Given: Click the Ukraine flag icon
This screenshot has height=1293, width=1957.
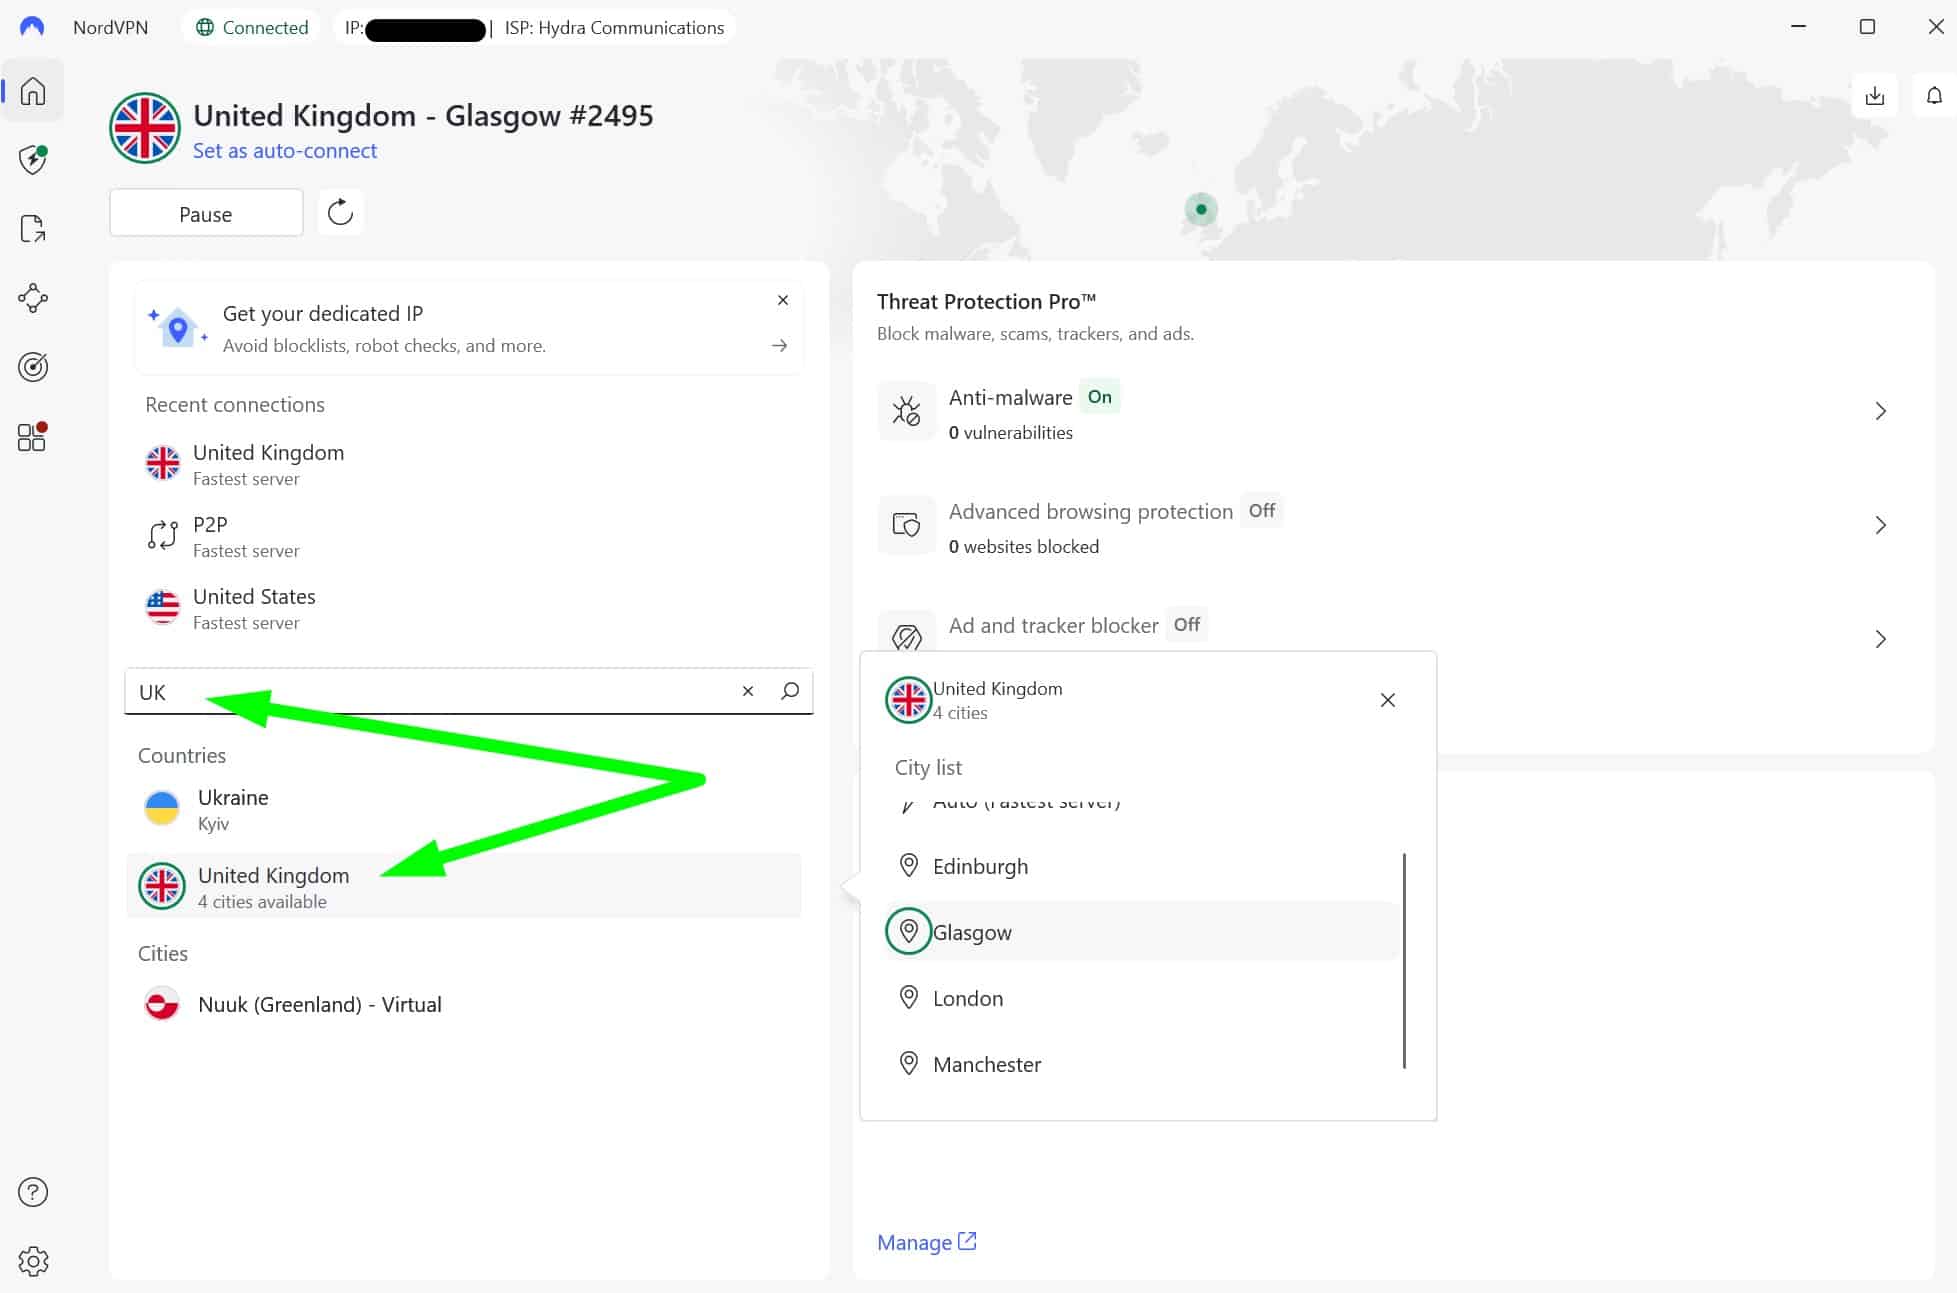Looking at the screenshot, I should 162,808.
